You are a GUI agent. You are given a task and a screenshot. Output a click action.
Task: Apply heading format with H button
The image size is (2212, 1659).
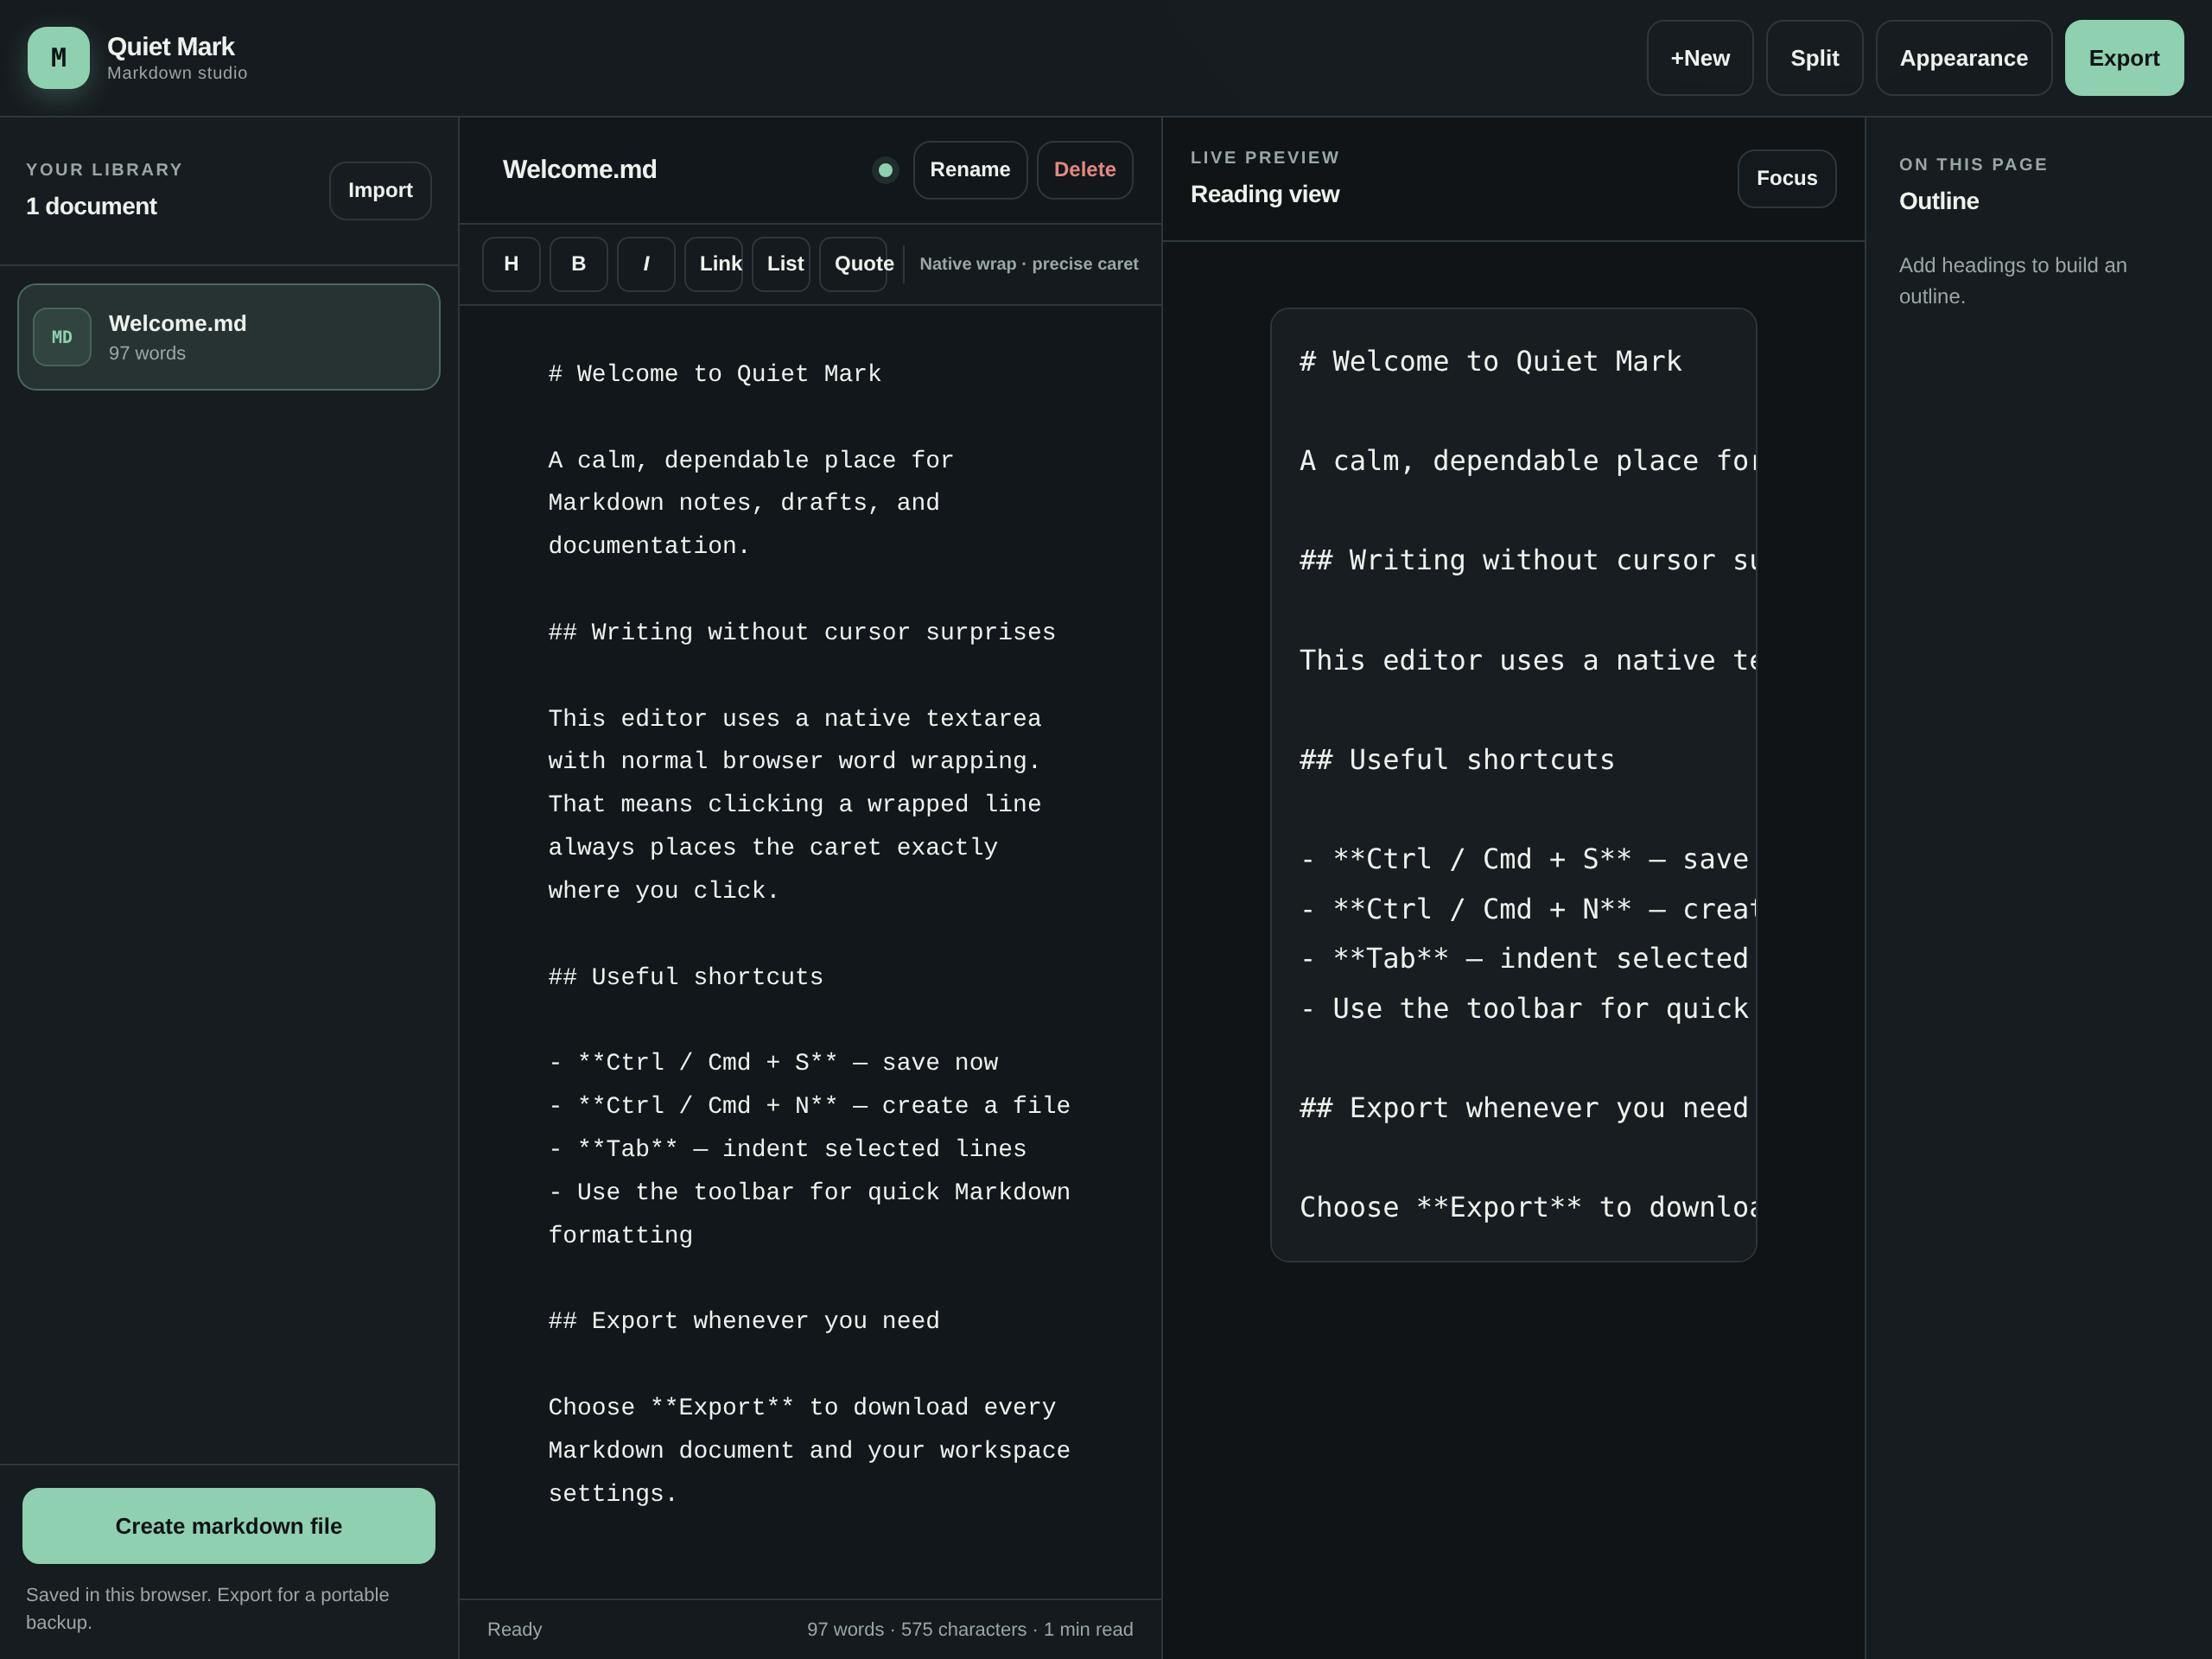click(511, 264)
